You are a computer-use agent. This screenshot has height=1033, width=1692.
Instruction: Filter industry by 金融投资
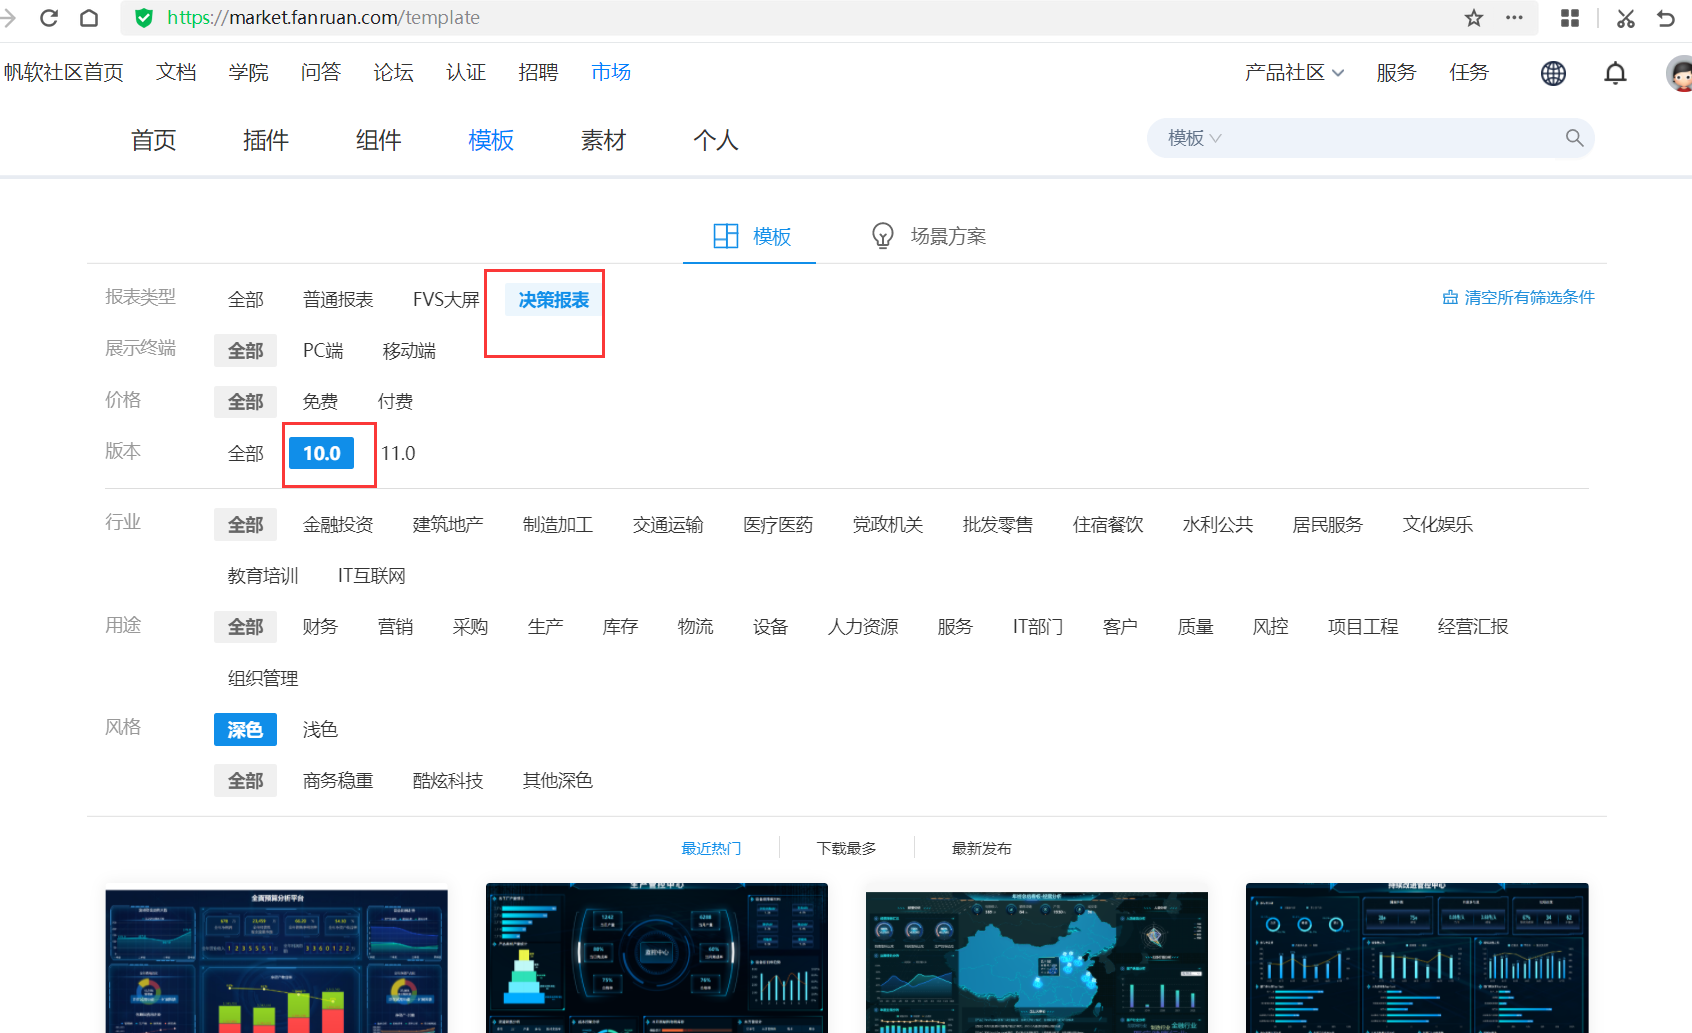[x=338, y=525]
